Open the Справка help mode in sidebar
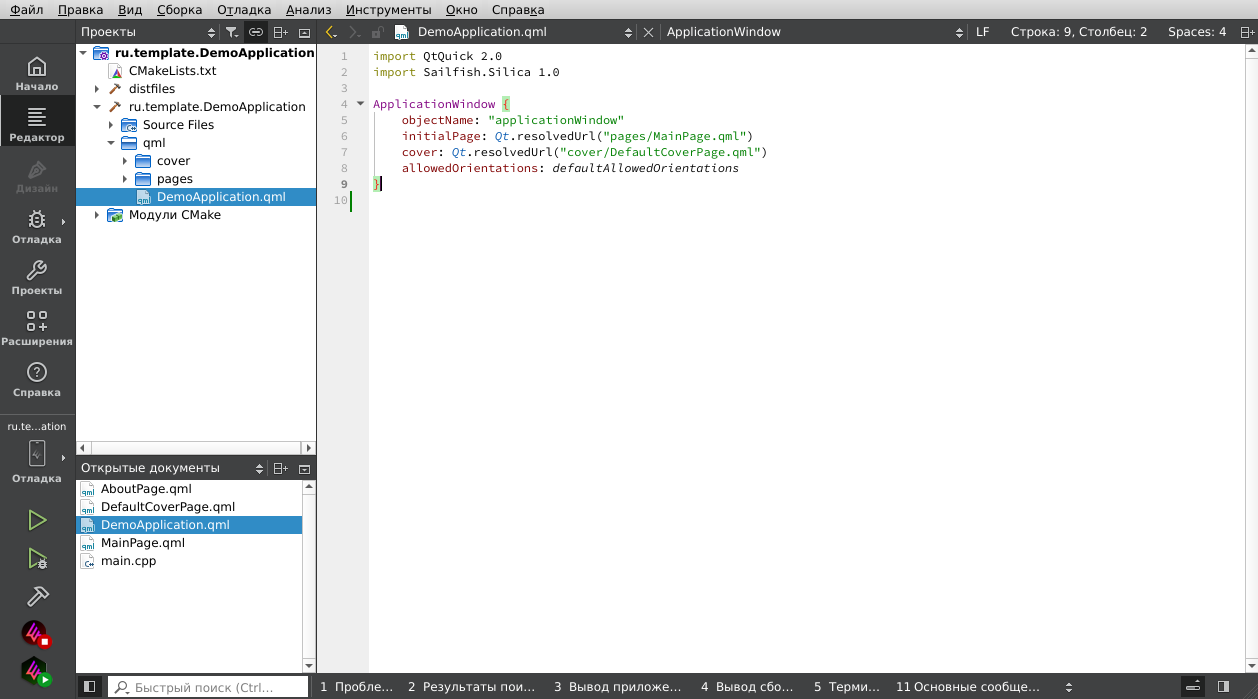The width and height of the screenshot is (1258, 699). point(37,379)
